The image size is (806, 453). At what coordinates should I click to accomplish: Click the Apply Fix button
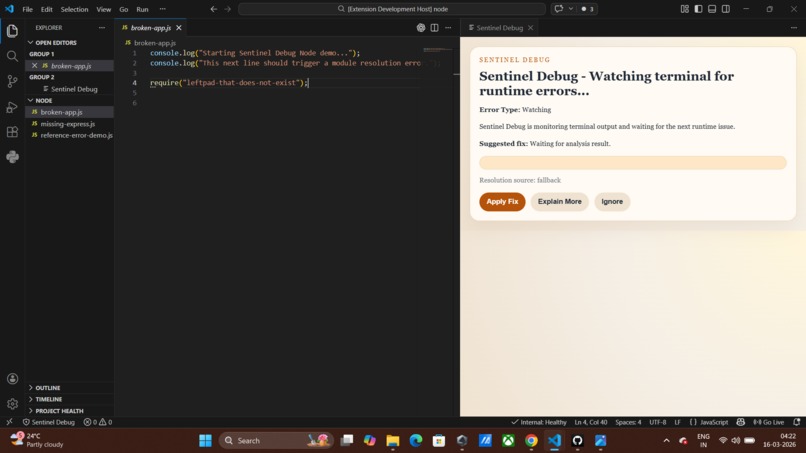coord(502,202)
